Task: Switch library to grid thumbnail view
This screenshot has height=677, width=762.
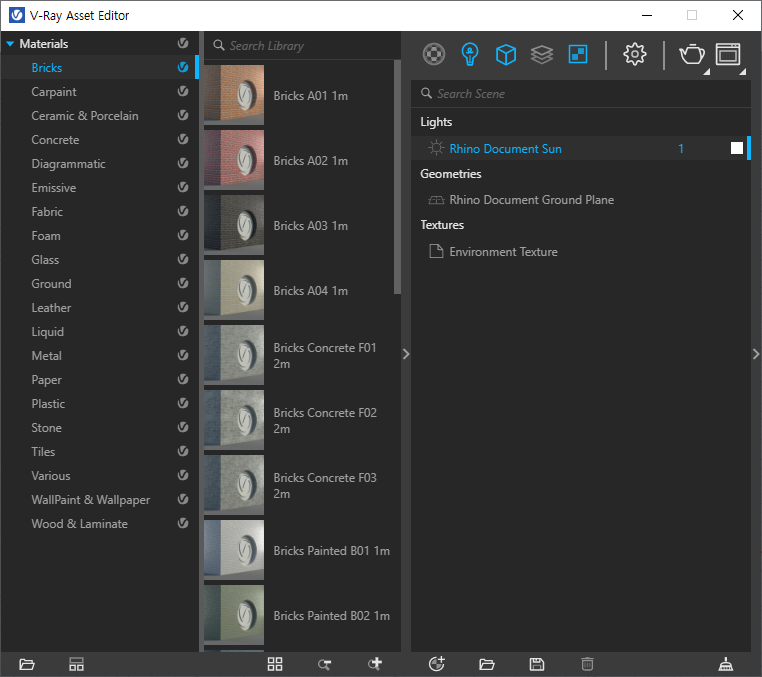Action: 275,664
